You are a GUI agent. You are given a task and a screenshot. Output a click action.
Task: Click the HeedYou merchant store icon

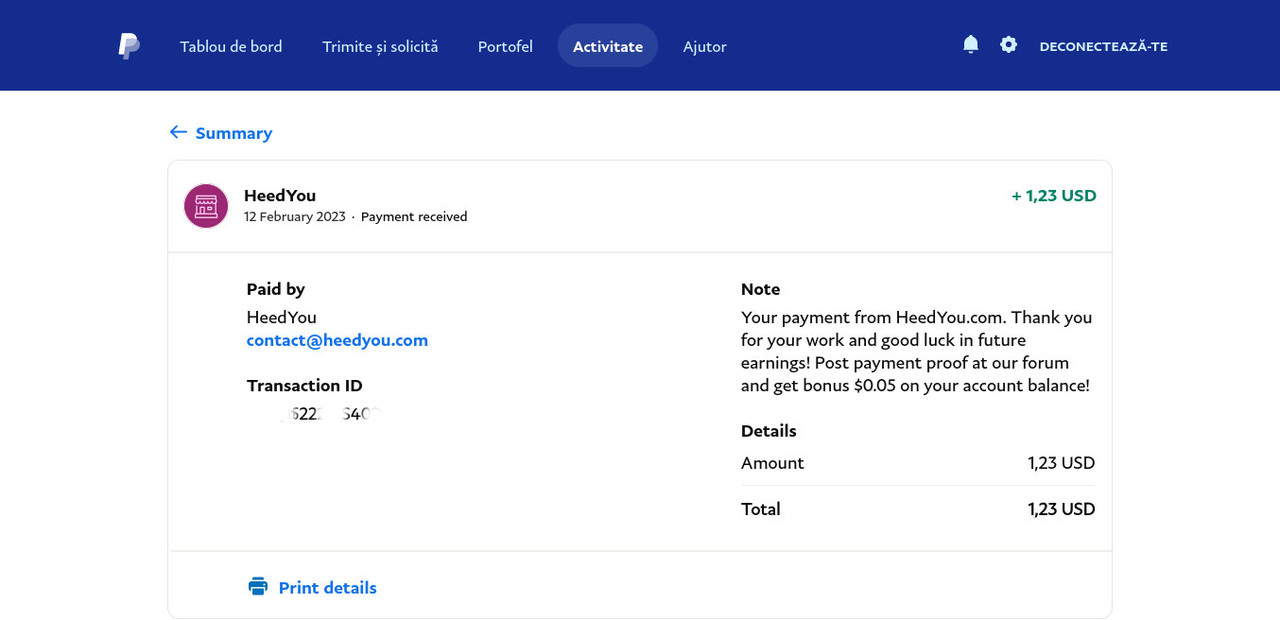pos(206,206)
